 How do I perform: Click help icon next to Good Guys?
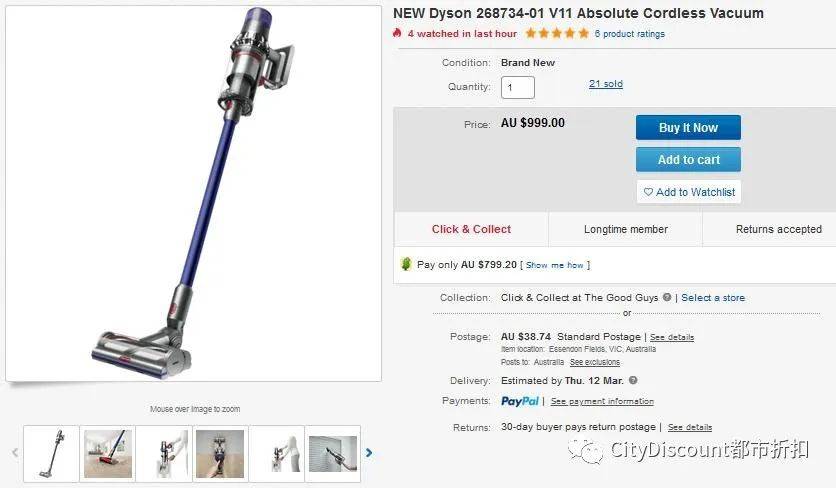[666, 297]
